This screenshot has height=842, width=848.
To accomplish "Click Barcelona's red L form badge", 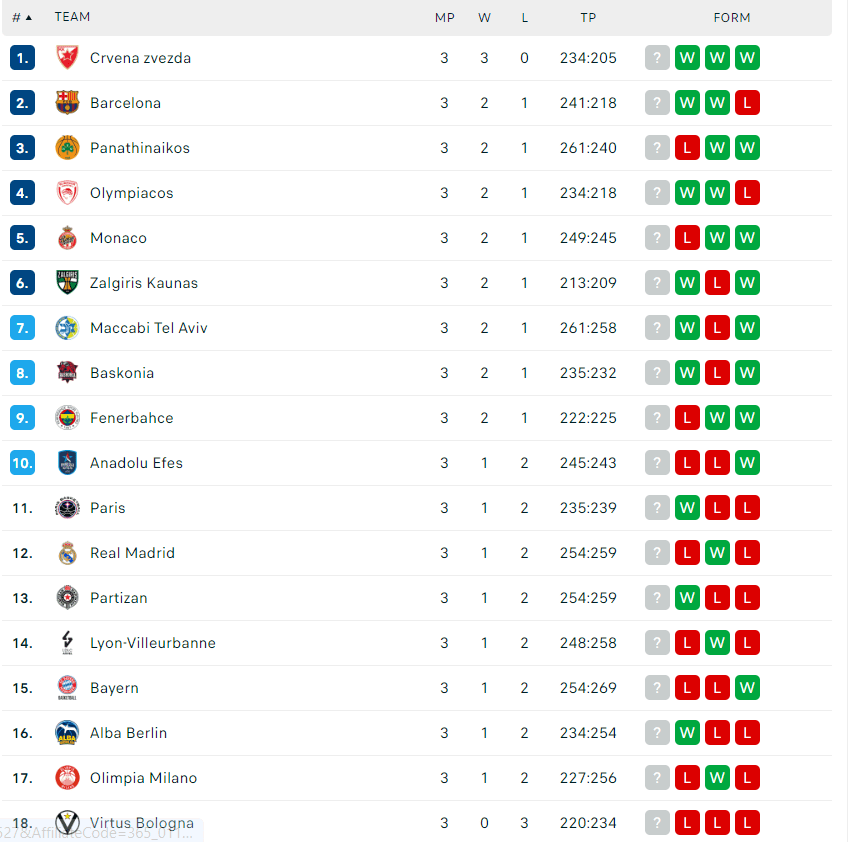I will point(747,103).
